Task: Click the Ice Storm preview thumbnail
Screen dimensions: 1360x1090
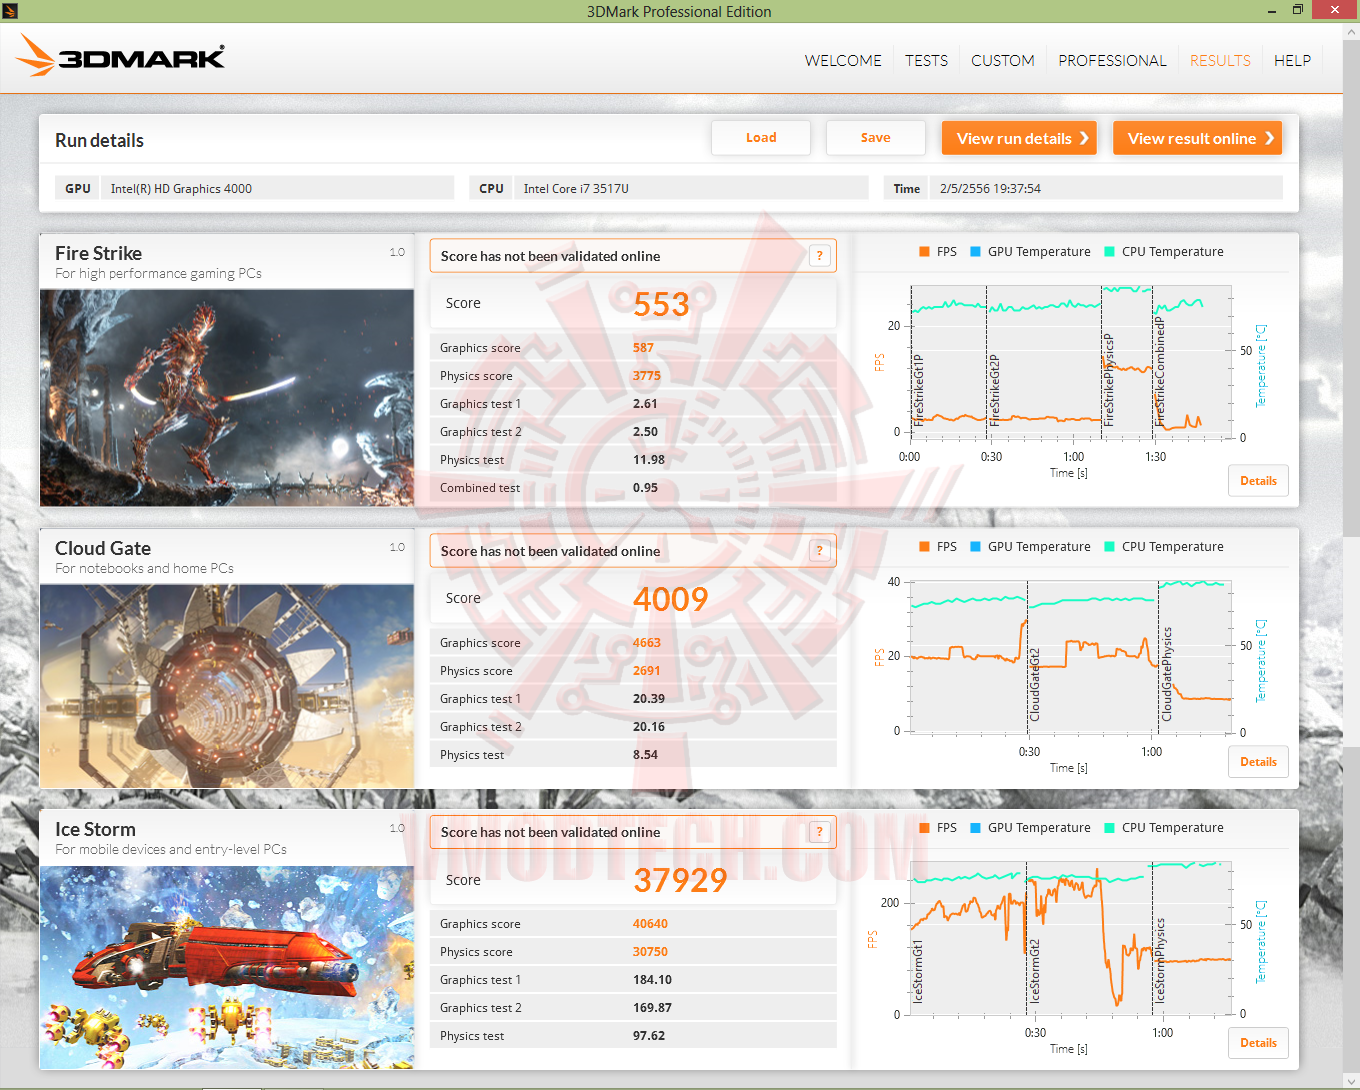Action: [x=227, y=967]
